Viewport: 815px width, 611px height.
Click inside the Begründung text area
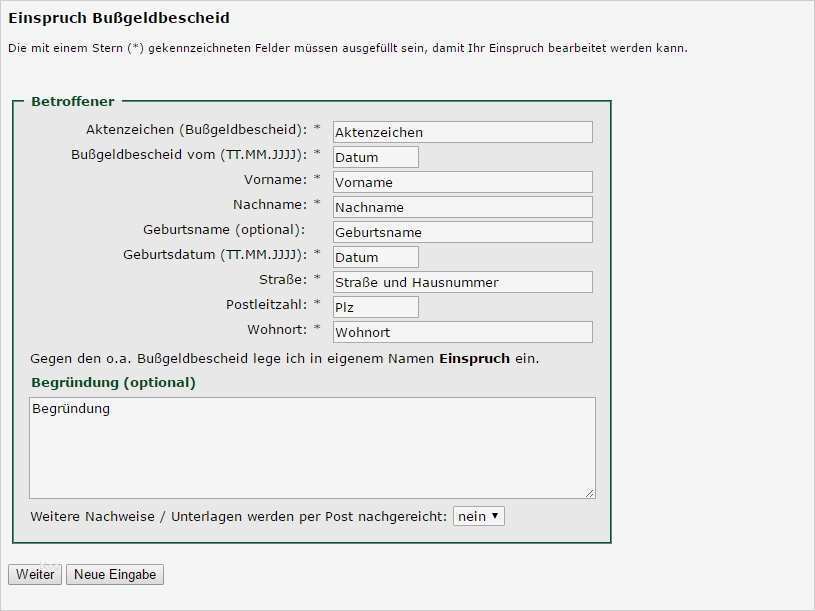click(x=312, y=445)
